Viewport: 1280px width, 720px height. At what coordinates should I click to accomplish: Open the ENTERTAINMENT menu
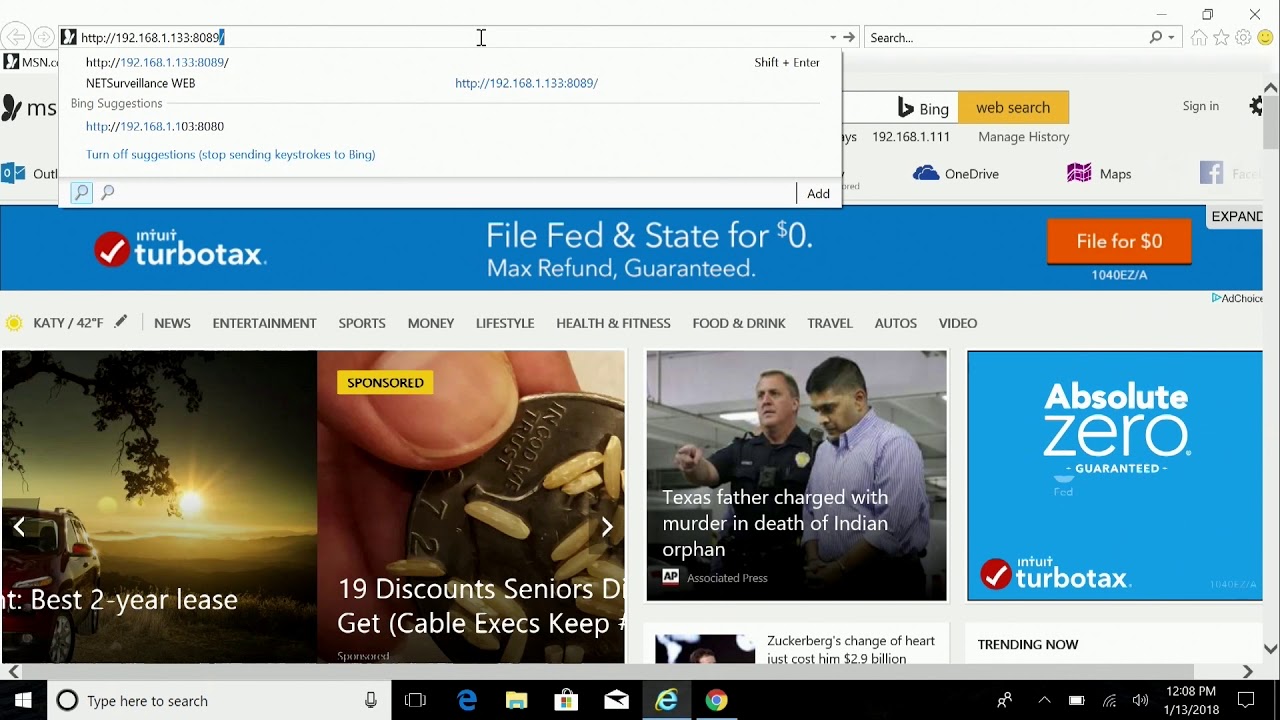pyautogui.click(x=264, y=323)
